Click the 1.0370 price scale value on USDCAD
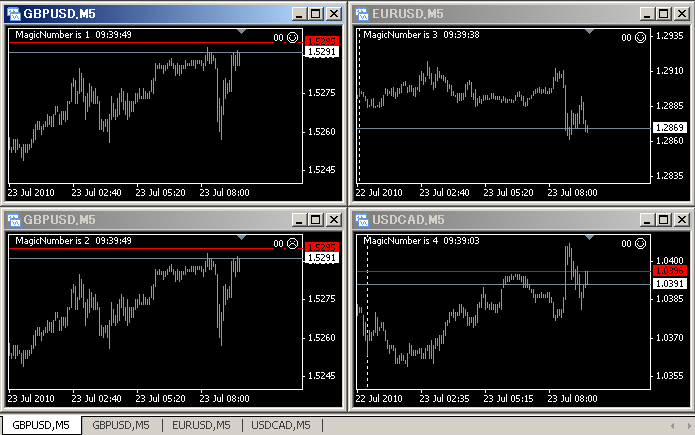The height and width of the screenshot is (435, 695). pyautogui.click(x=670, y=338)
